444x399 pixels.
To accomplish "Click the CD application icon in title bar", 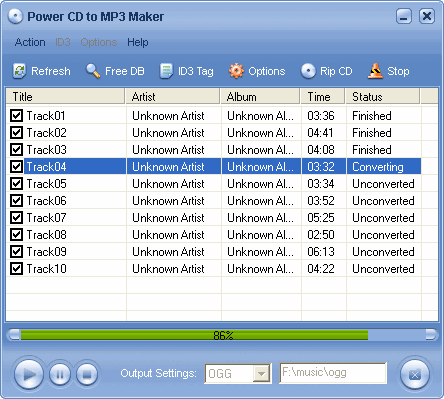I will pyautogui.click(x=15, y=16).
